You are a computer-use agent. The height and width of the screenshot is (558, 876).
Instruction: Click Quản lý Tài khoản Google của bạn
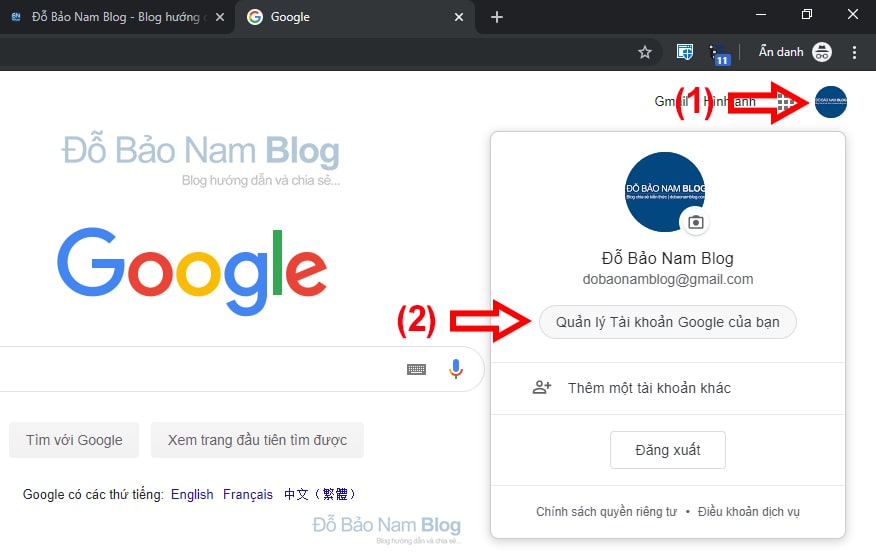[668, 322]
